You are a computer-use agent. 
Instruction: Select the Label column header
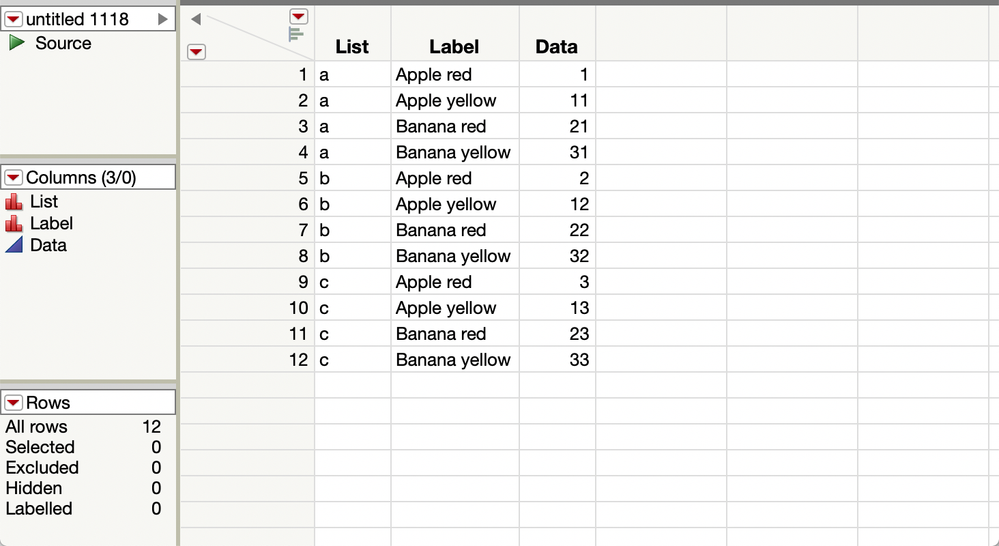point(454,47)
